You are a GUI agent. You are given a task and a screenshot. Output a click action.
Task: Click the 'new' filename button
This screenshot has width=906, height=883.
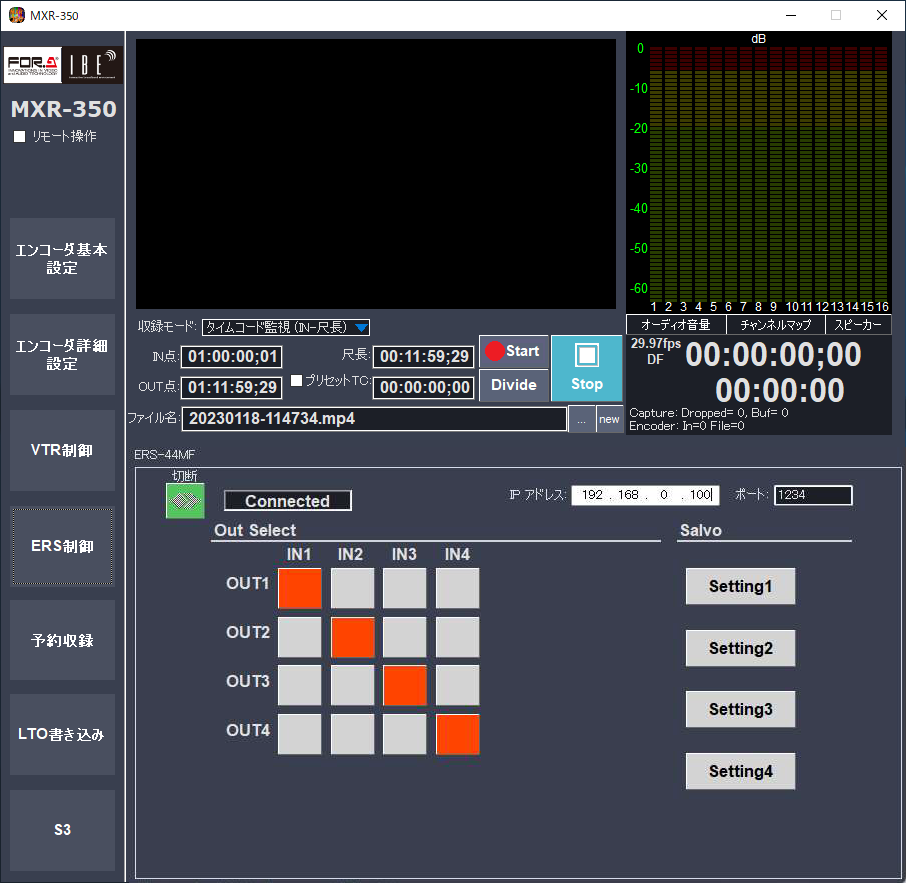click(609, 420)
